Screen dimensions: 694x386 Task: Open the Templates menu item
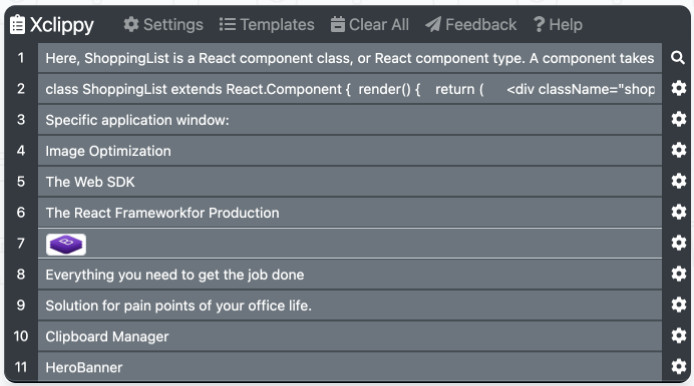click(x=267, y=24)
